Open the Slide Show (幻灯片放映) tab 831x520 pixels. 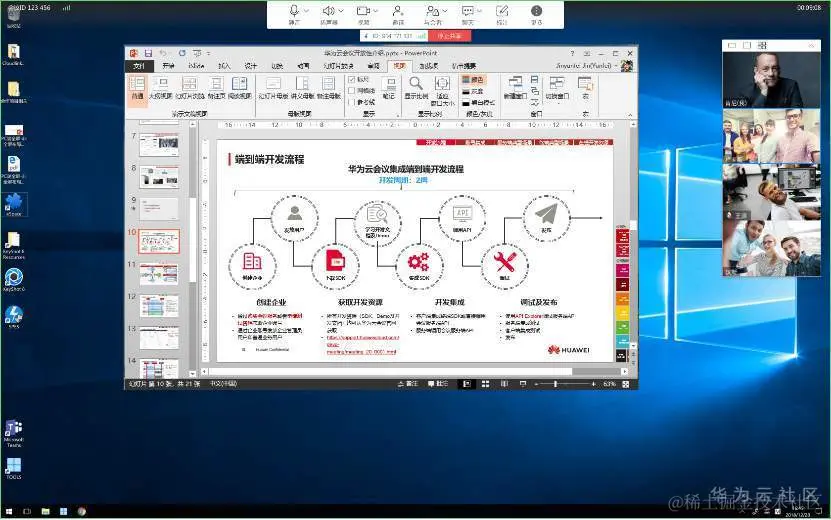339,66
